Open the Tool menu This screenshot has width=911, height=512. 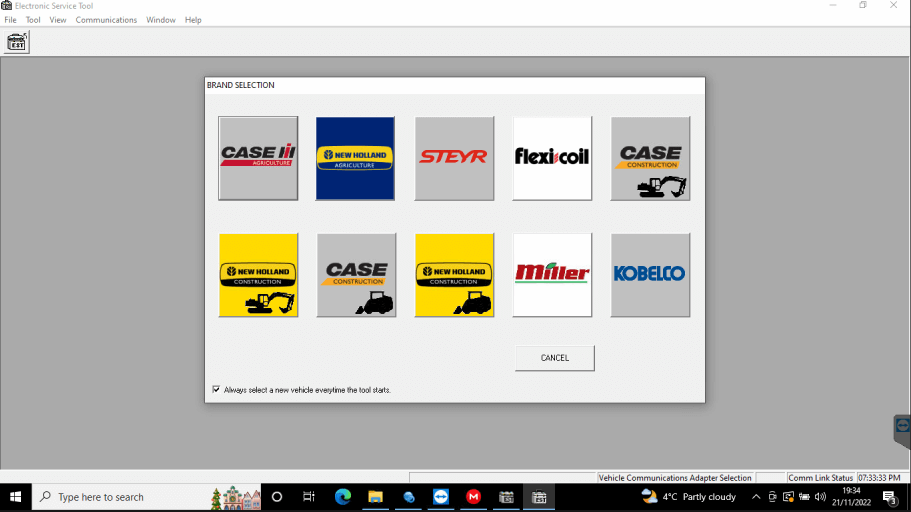tap(33, 20)
